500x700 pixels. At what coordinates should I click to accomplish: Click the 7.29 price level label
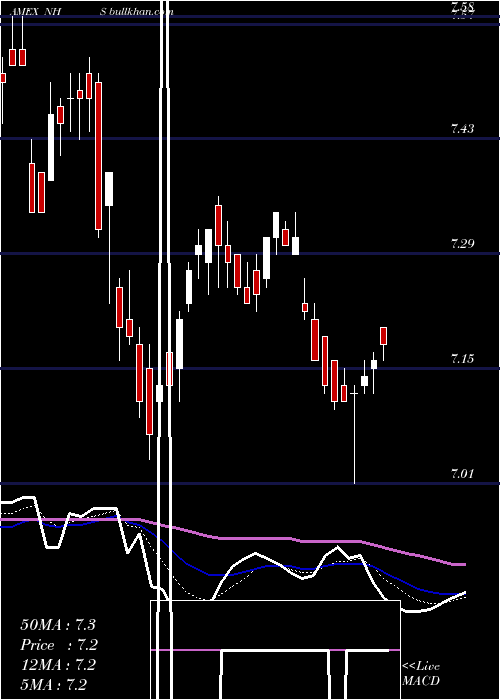(462, 244)
